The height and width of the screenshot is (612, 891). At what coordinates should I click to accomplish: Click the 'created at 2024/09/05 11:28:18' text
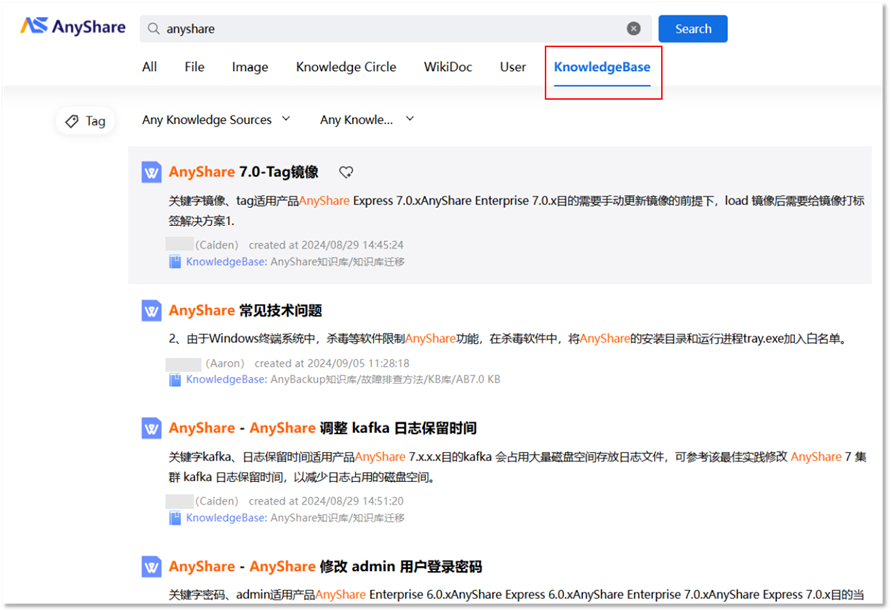pos(332,363)
